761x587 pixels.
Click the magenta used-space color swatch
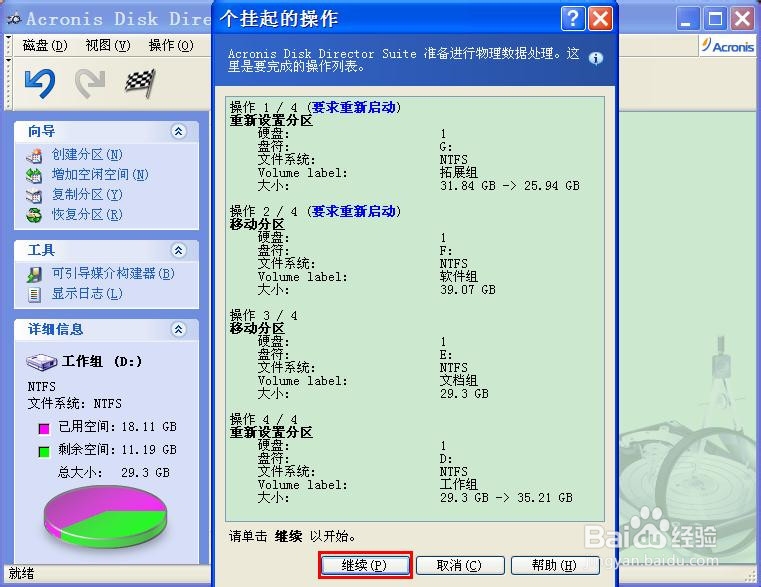pos(44,428)
